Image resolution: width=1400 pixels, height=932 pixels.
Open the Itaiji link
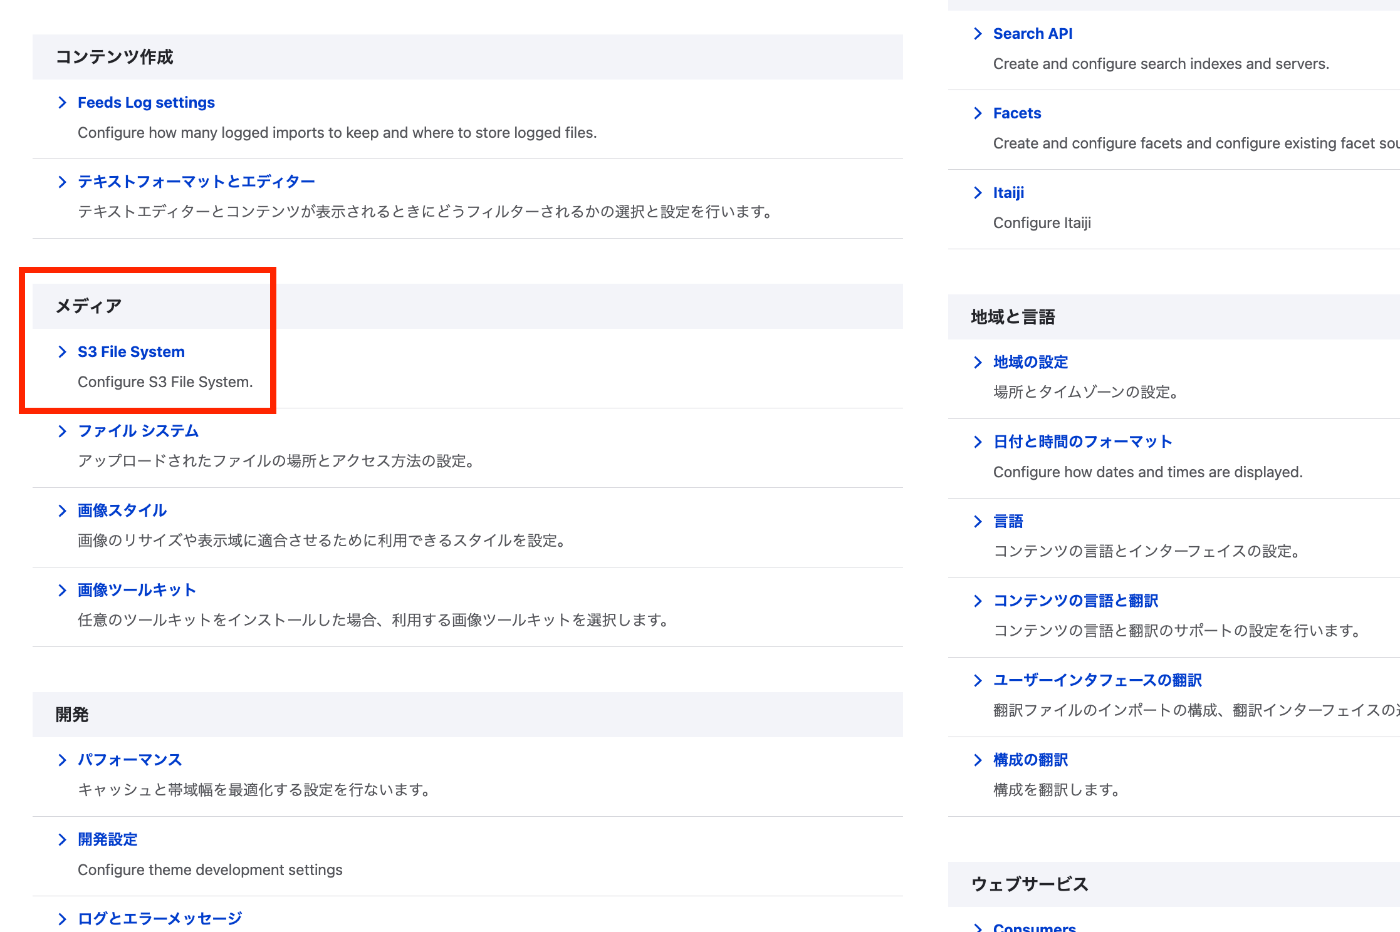click(1008, 192)
